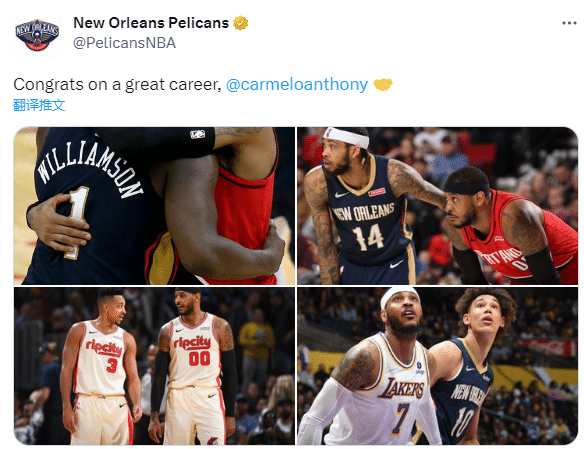This screenshot has height=449, width=584.
Task: Click the gold verified badge icon
Action: coord(241,23)
